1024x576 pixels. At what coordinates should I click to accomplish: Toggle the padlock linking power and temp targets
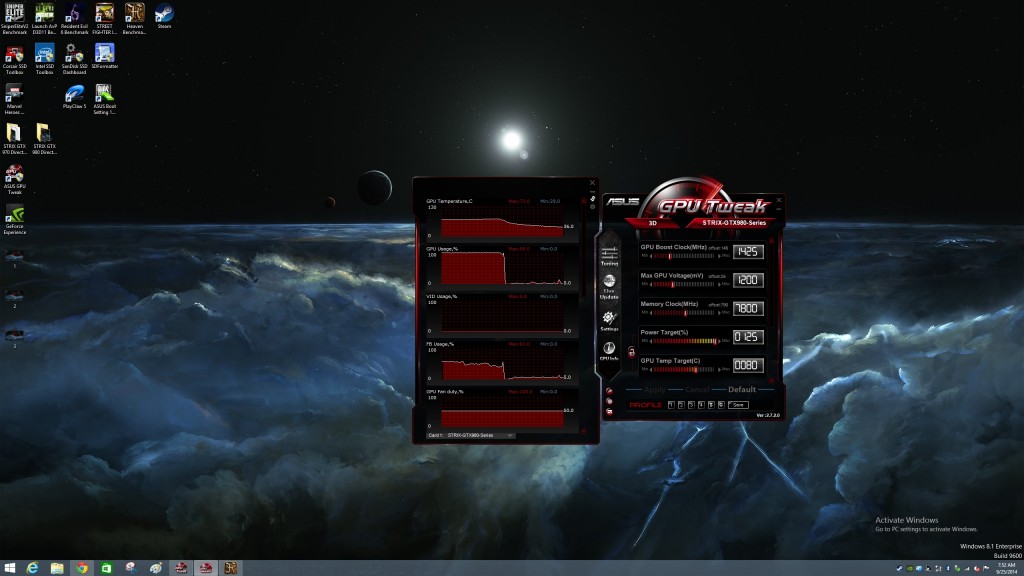click(632, 352)
